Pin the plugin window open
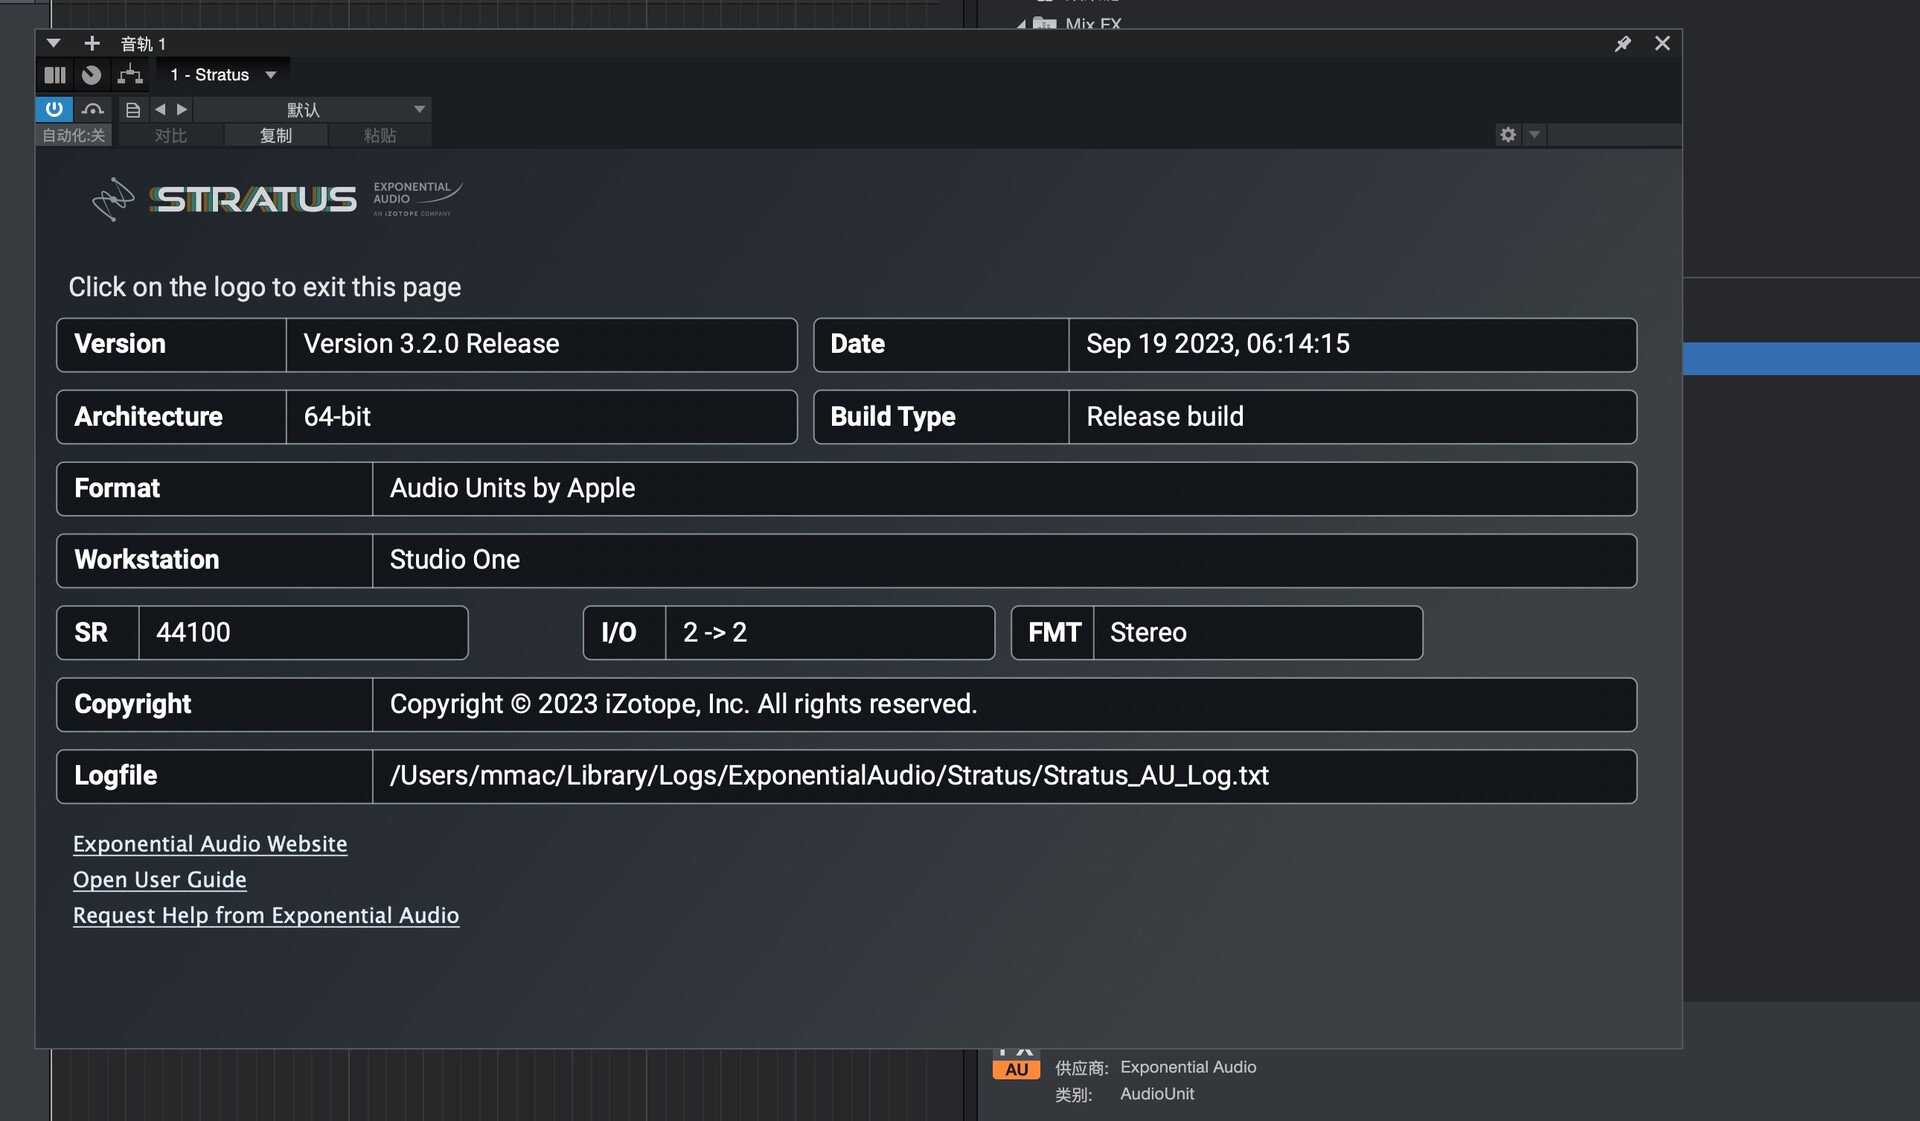 point(1622,44)
